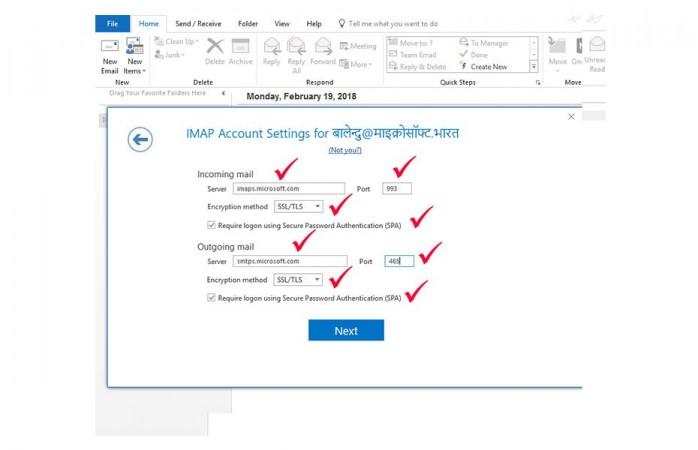The height and width of the screenshot is (450, 698).
Task: Open the Junk dropdown
Action: 170,55
